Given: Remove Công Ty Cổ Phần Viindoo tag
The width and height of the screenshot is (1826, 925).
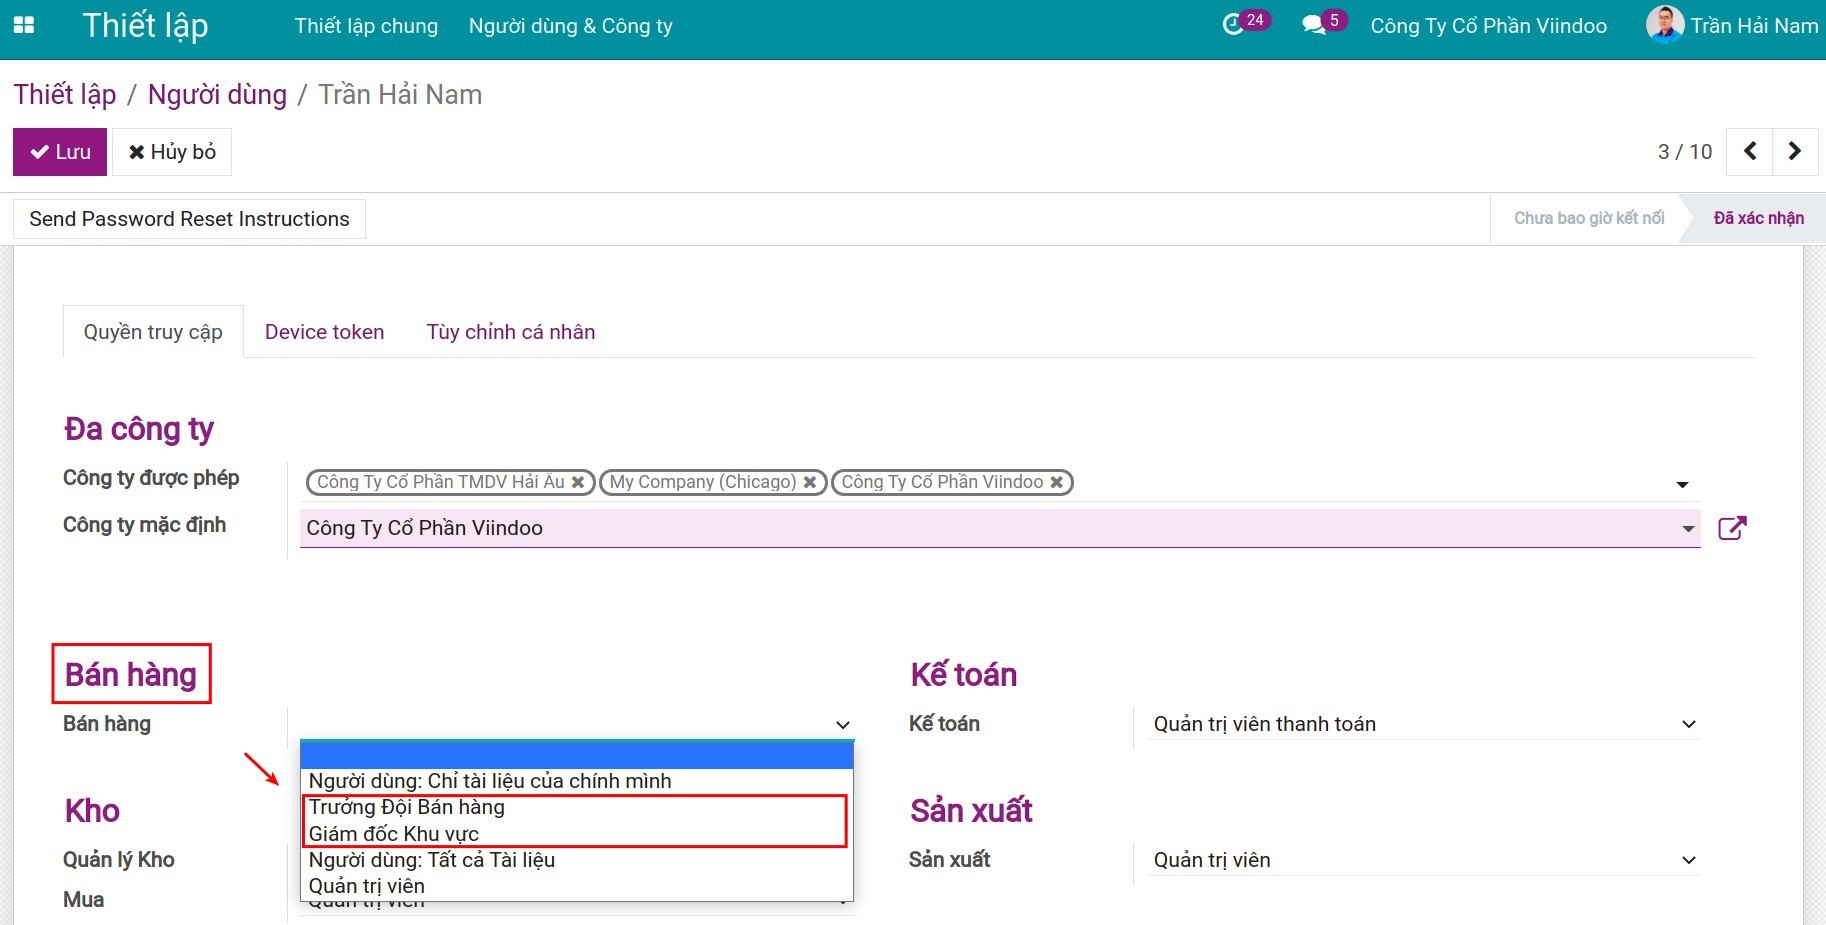Looking at the screenshot, I should [x=1056, y=483].
